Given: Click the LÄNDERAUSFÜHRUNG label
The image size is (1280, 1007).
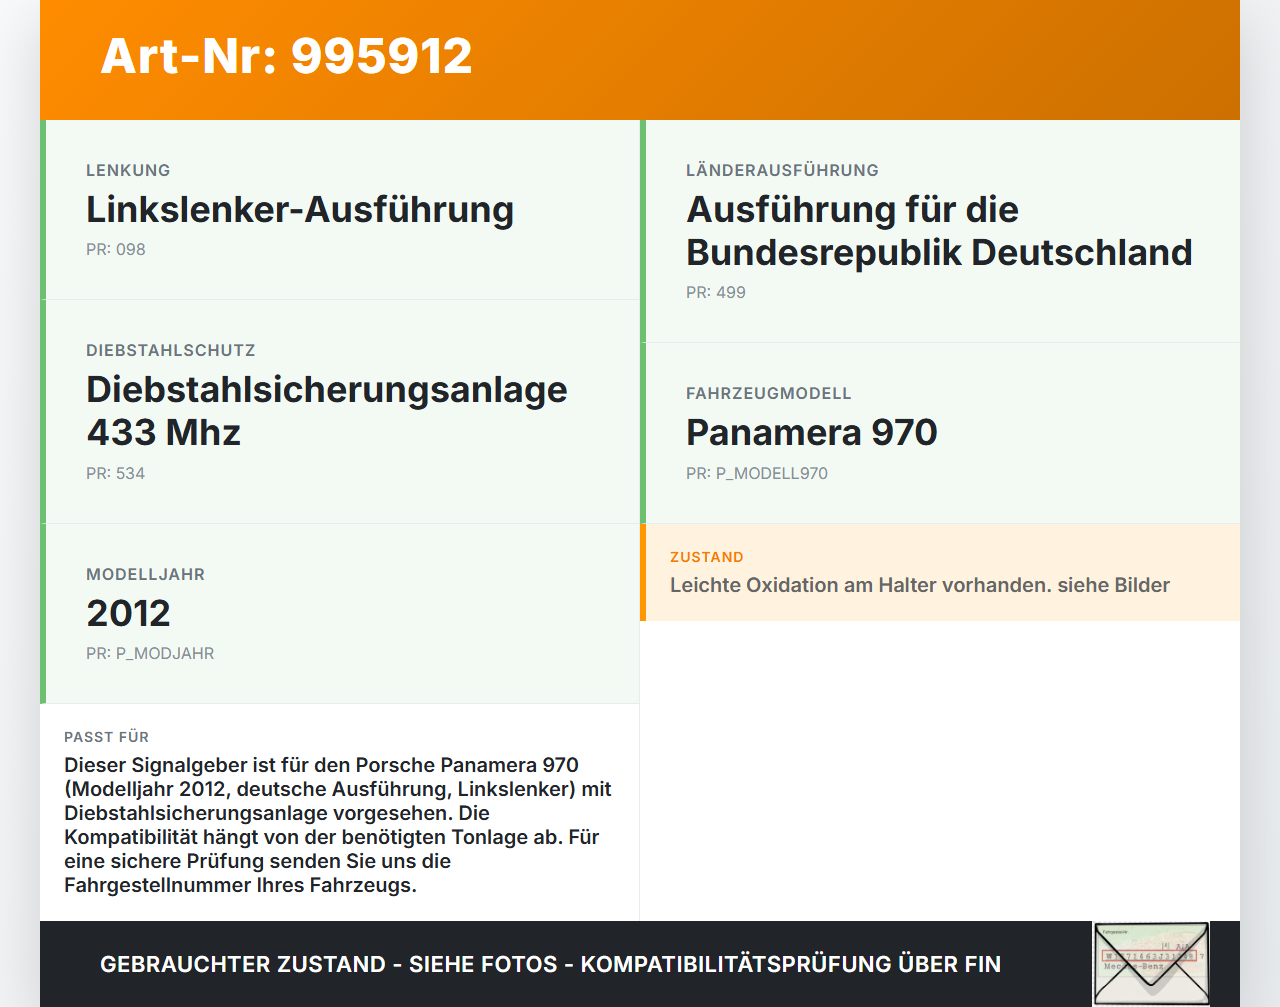Looking at the screenshot, I should point(782,170).
